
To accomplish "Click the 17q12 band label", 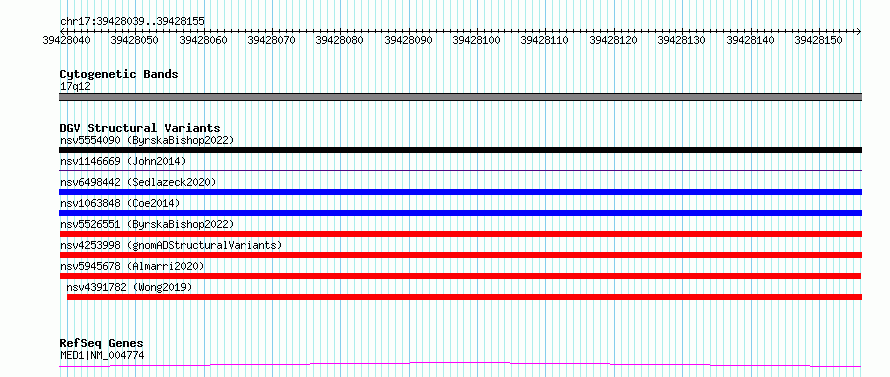I will (75, 87).
